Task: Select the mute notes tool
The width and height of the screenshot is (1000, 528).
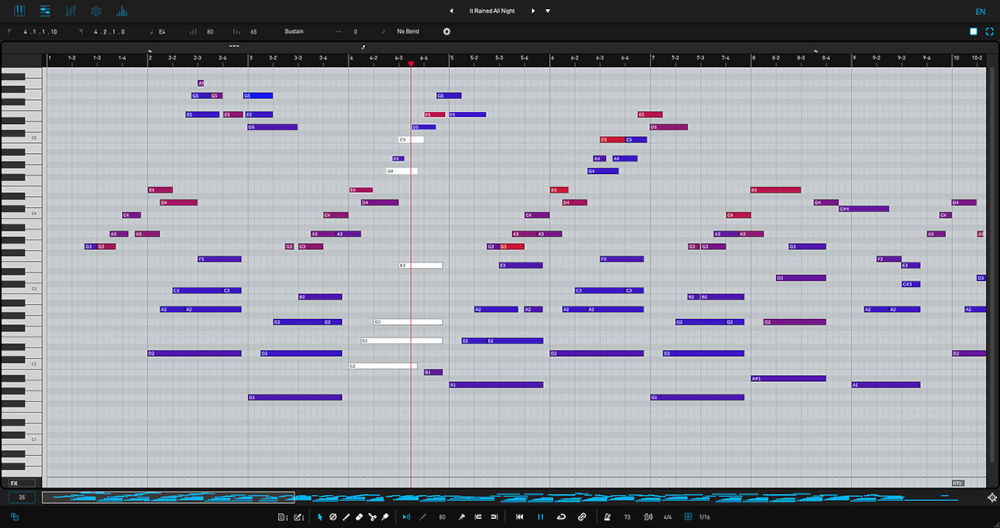Action: (x=333, y=517)
